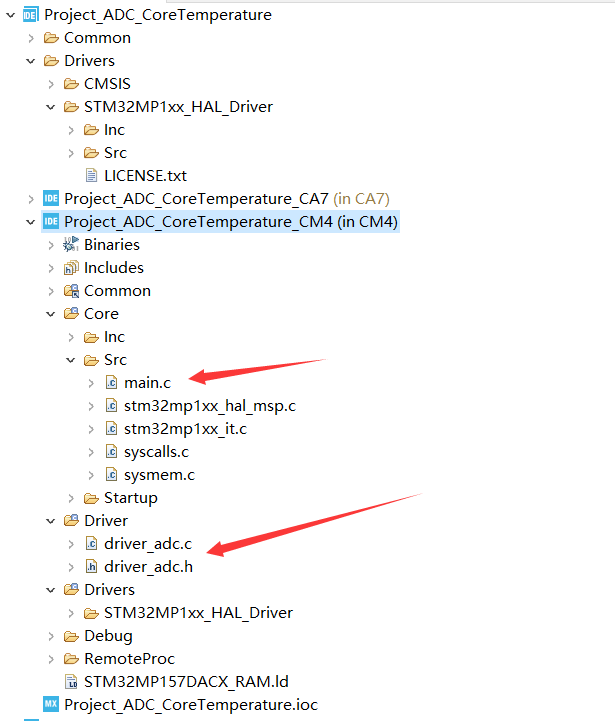Click the Debug folder icon
Image resolution: width=615 pixels, height=721 pixels.
click(71, 636)
